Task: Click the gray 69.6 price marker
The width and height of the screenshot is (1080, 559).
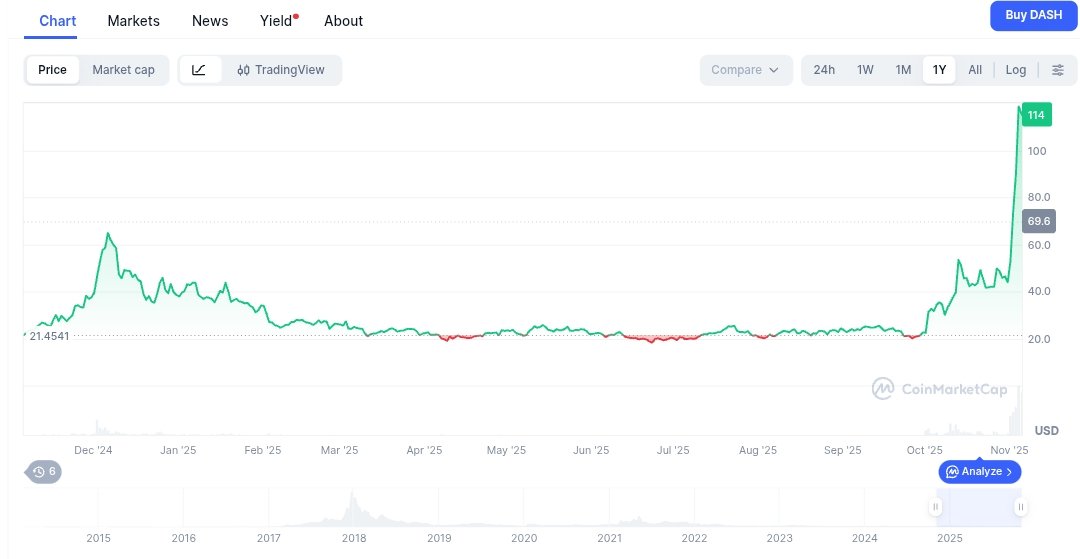Action: 1038,221
